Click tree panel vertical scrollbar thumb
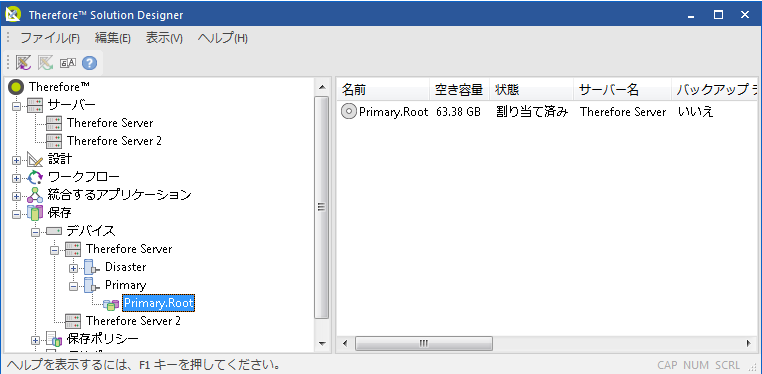 pyautogui.click(x=322, y=207)
